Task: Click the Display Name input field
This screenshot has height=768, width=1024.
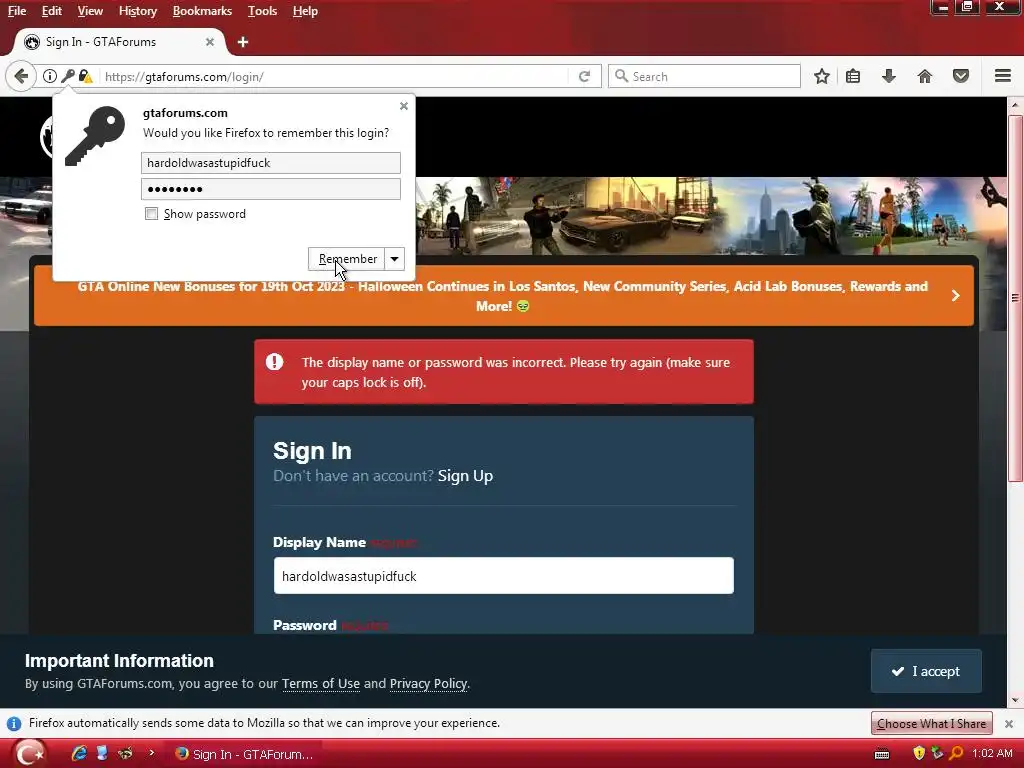Action: (504, 575)
